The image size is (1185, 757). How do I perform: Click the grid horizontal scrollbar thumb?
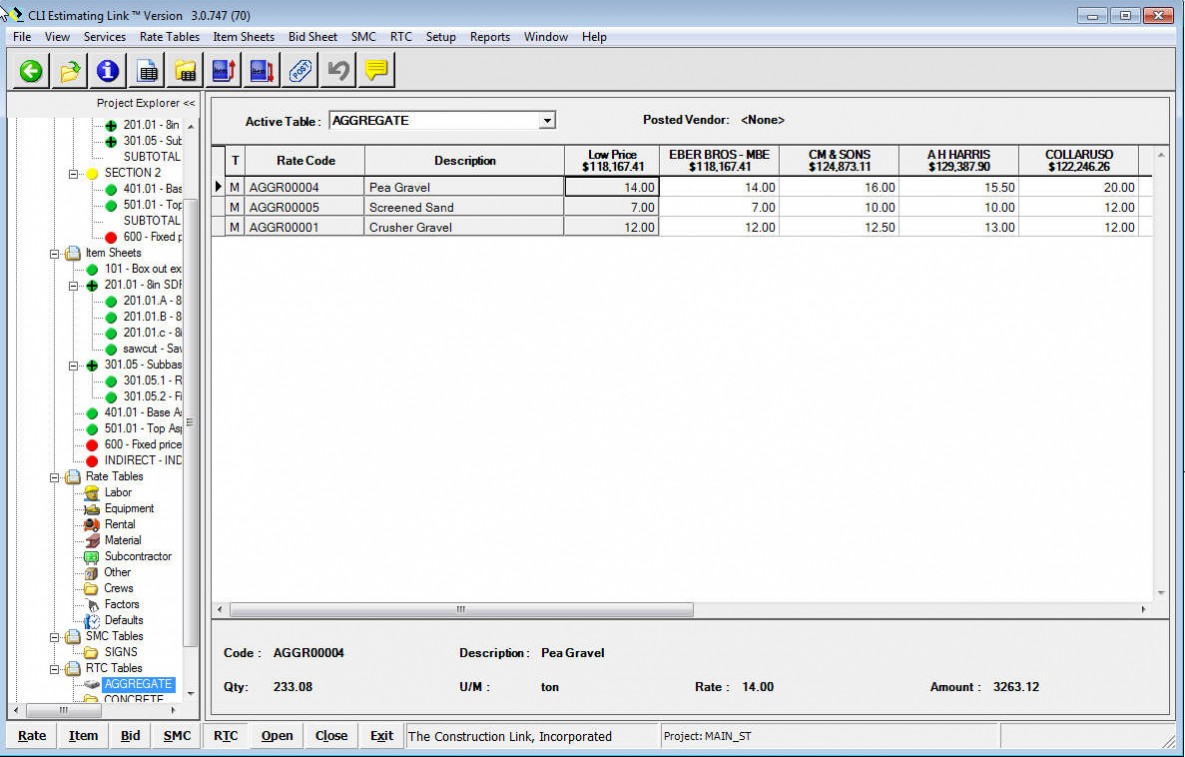461,609
